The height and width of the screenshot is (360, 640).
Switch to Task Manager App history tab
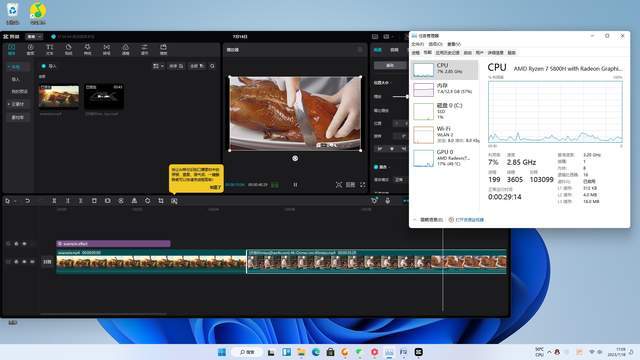(447, 53)
